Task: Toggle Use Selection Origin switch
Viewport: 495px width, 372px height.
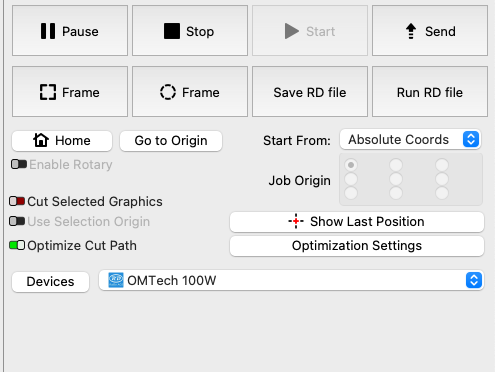Action: pos(17,221)
